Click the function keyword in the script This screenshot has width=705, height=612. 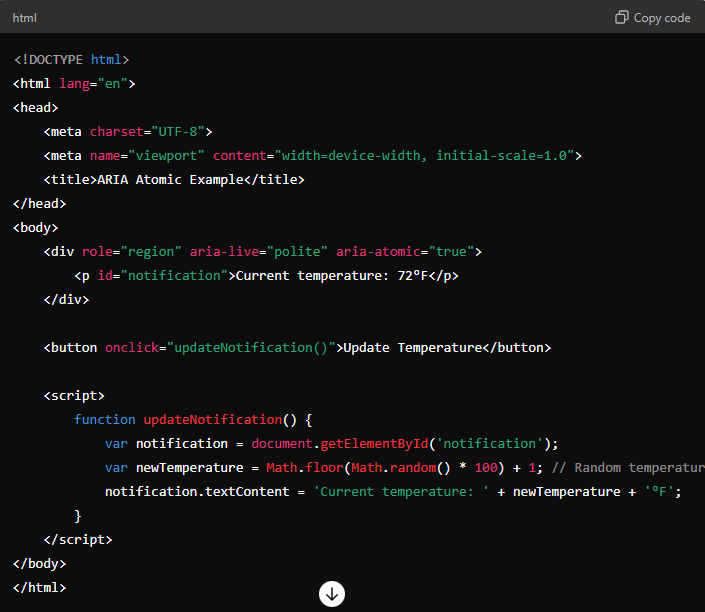pyautogui.click(x=104, y=420)
